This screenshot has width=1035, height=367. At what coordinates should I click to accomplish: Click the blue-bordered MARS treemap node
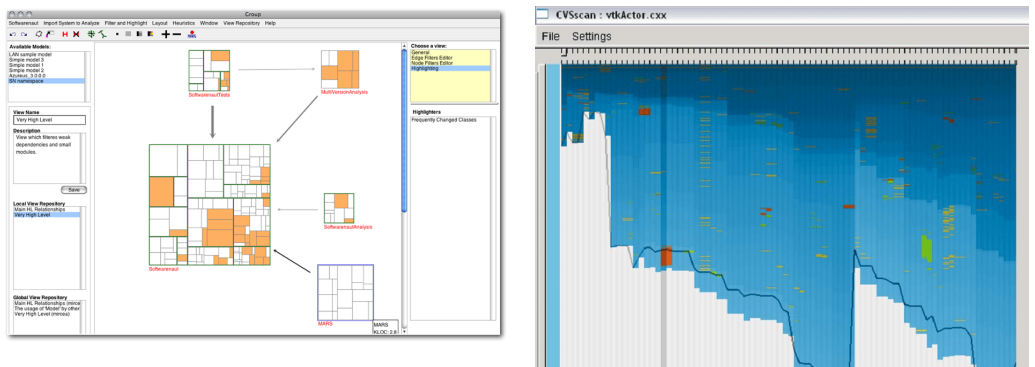(345, 292)
